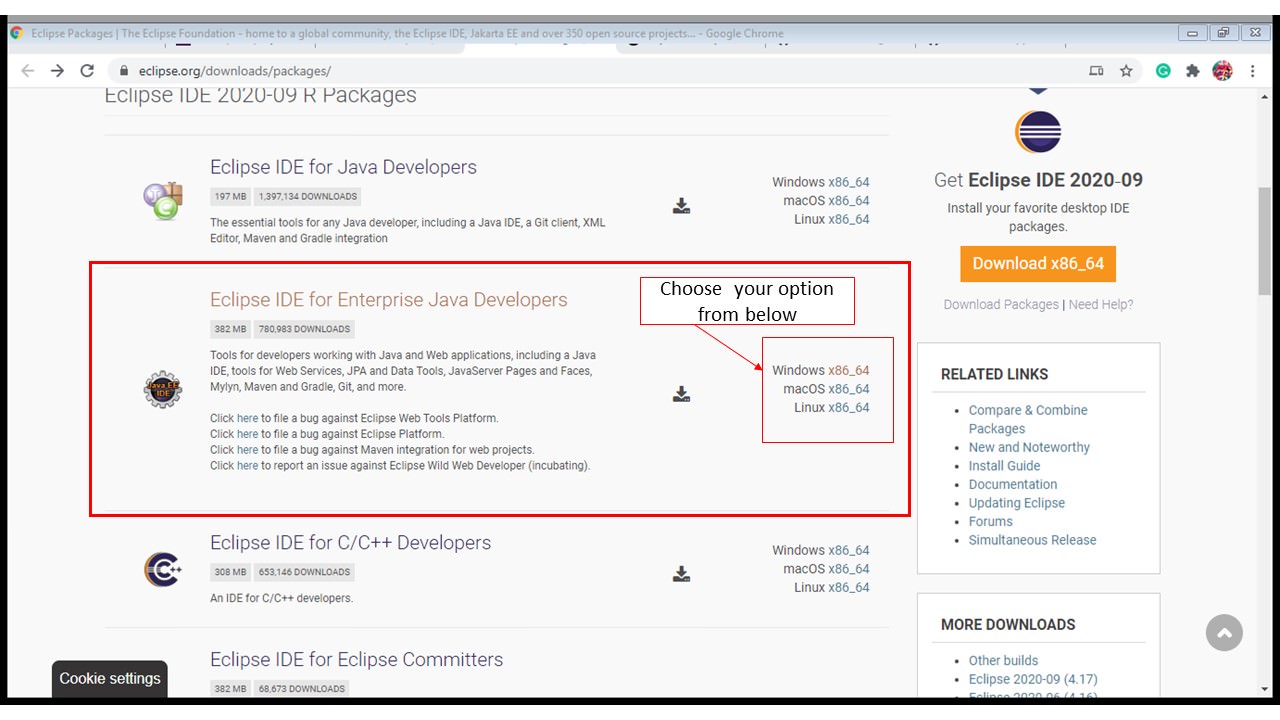This screenshot has height=720, width=1280.
Task: Download macOS x86_64 for Enterprise Java Developers
Action: (x=848, y=389)
